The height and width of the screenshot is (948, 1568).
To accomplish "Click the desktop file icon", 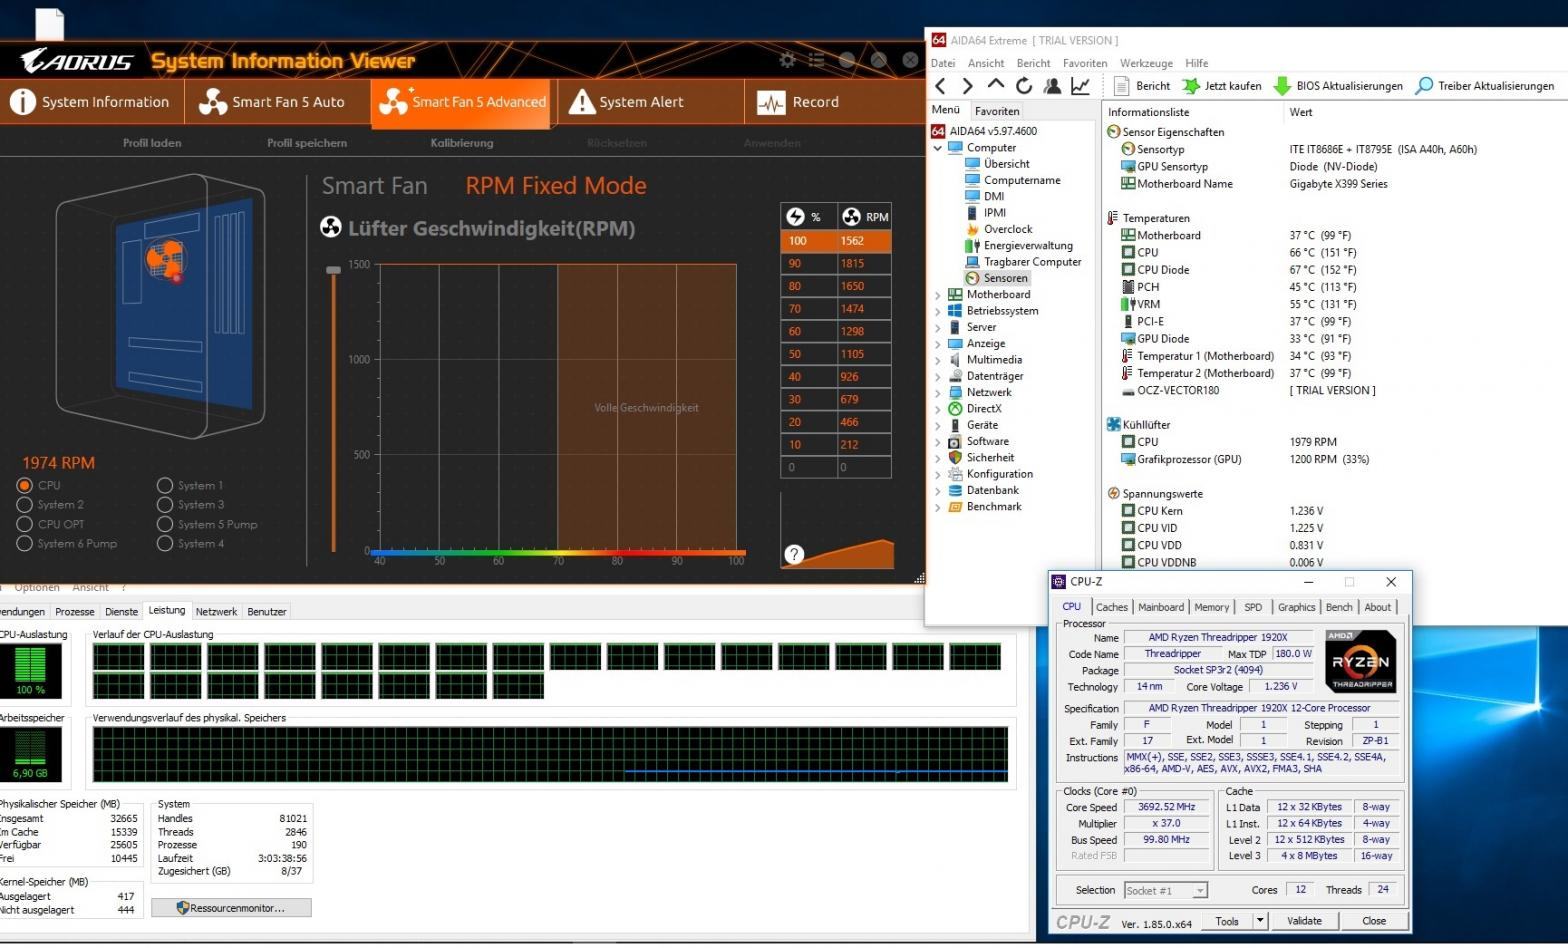I will coord(49,22).
